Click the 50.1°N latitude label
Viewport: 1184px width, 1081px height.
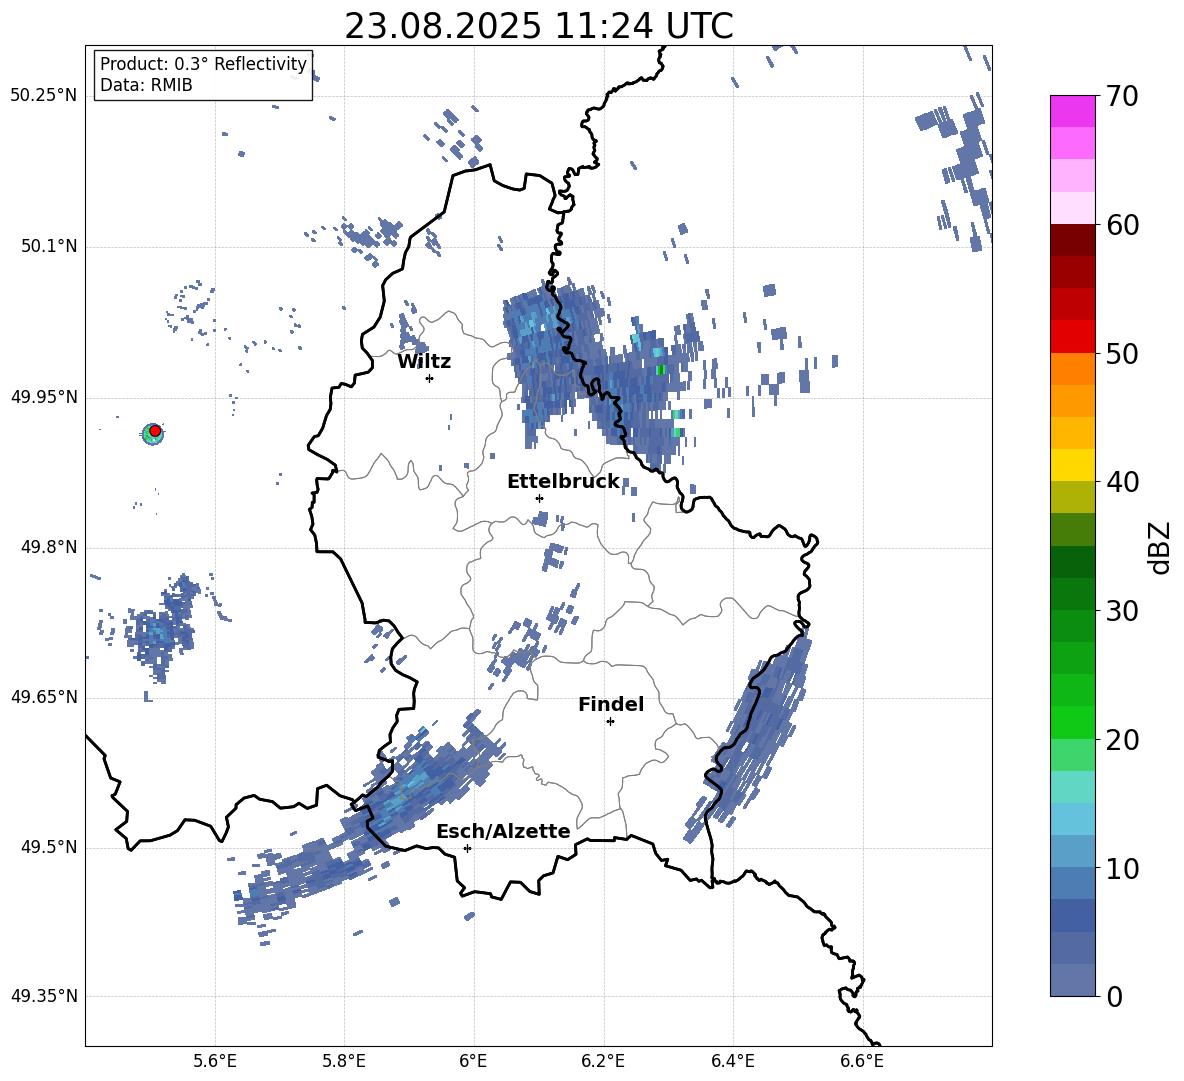48,247
